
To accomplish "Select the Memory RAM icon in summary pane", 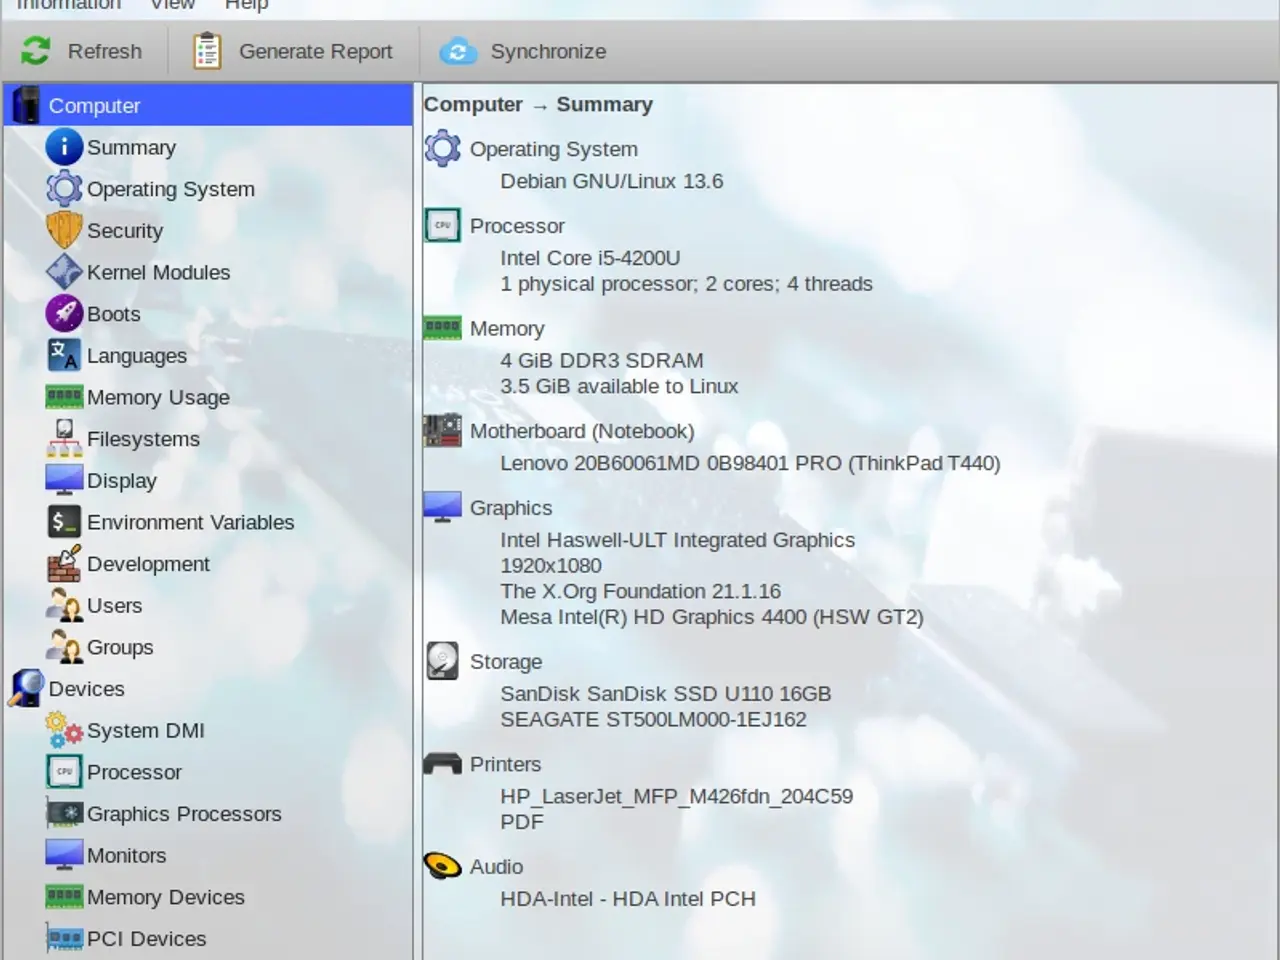I will coord(442,327).
